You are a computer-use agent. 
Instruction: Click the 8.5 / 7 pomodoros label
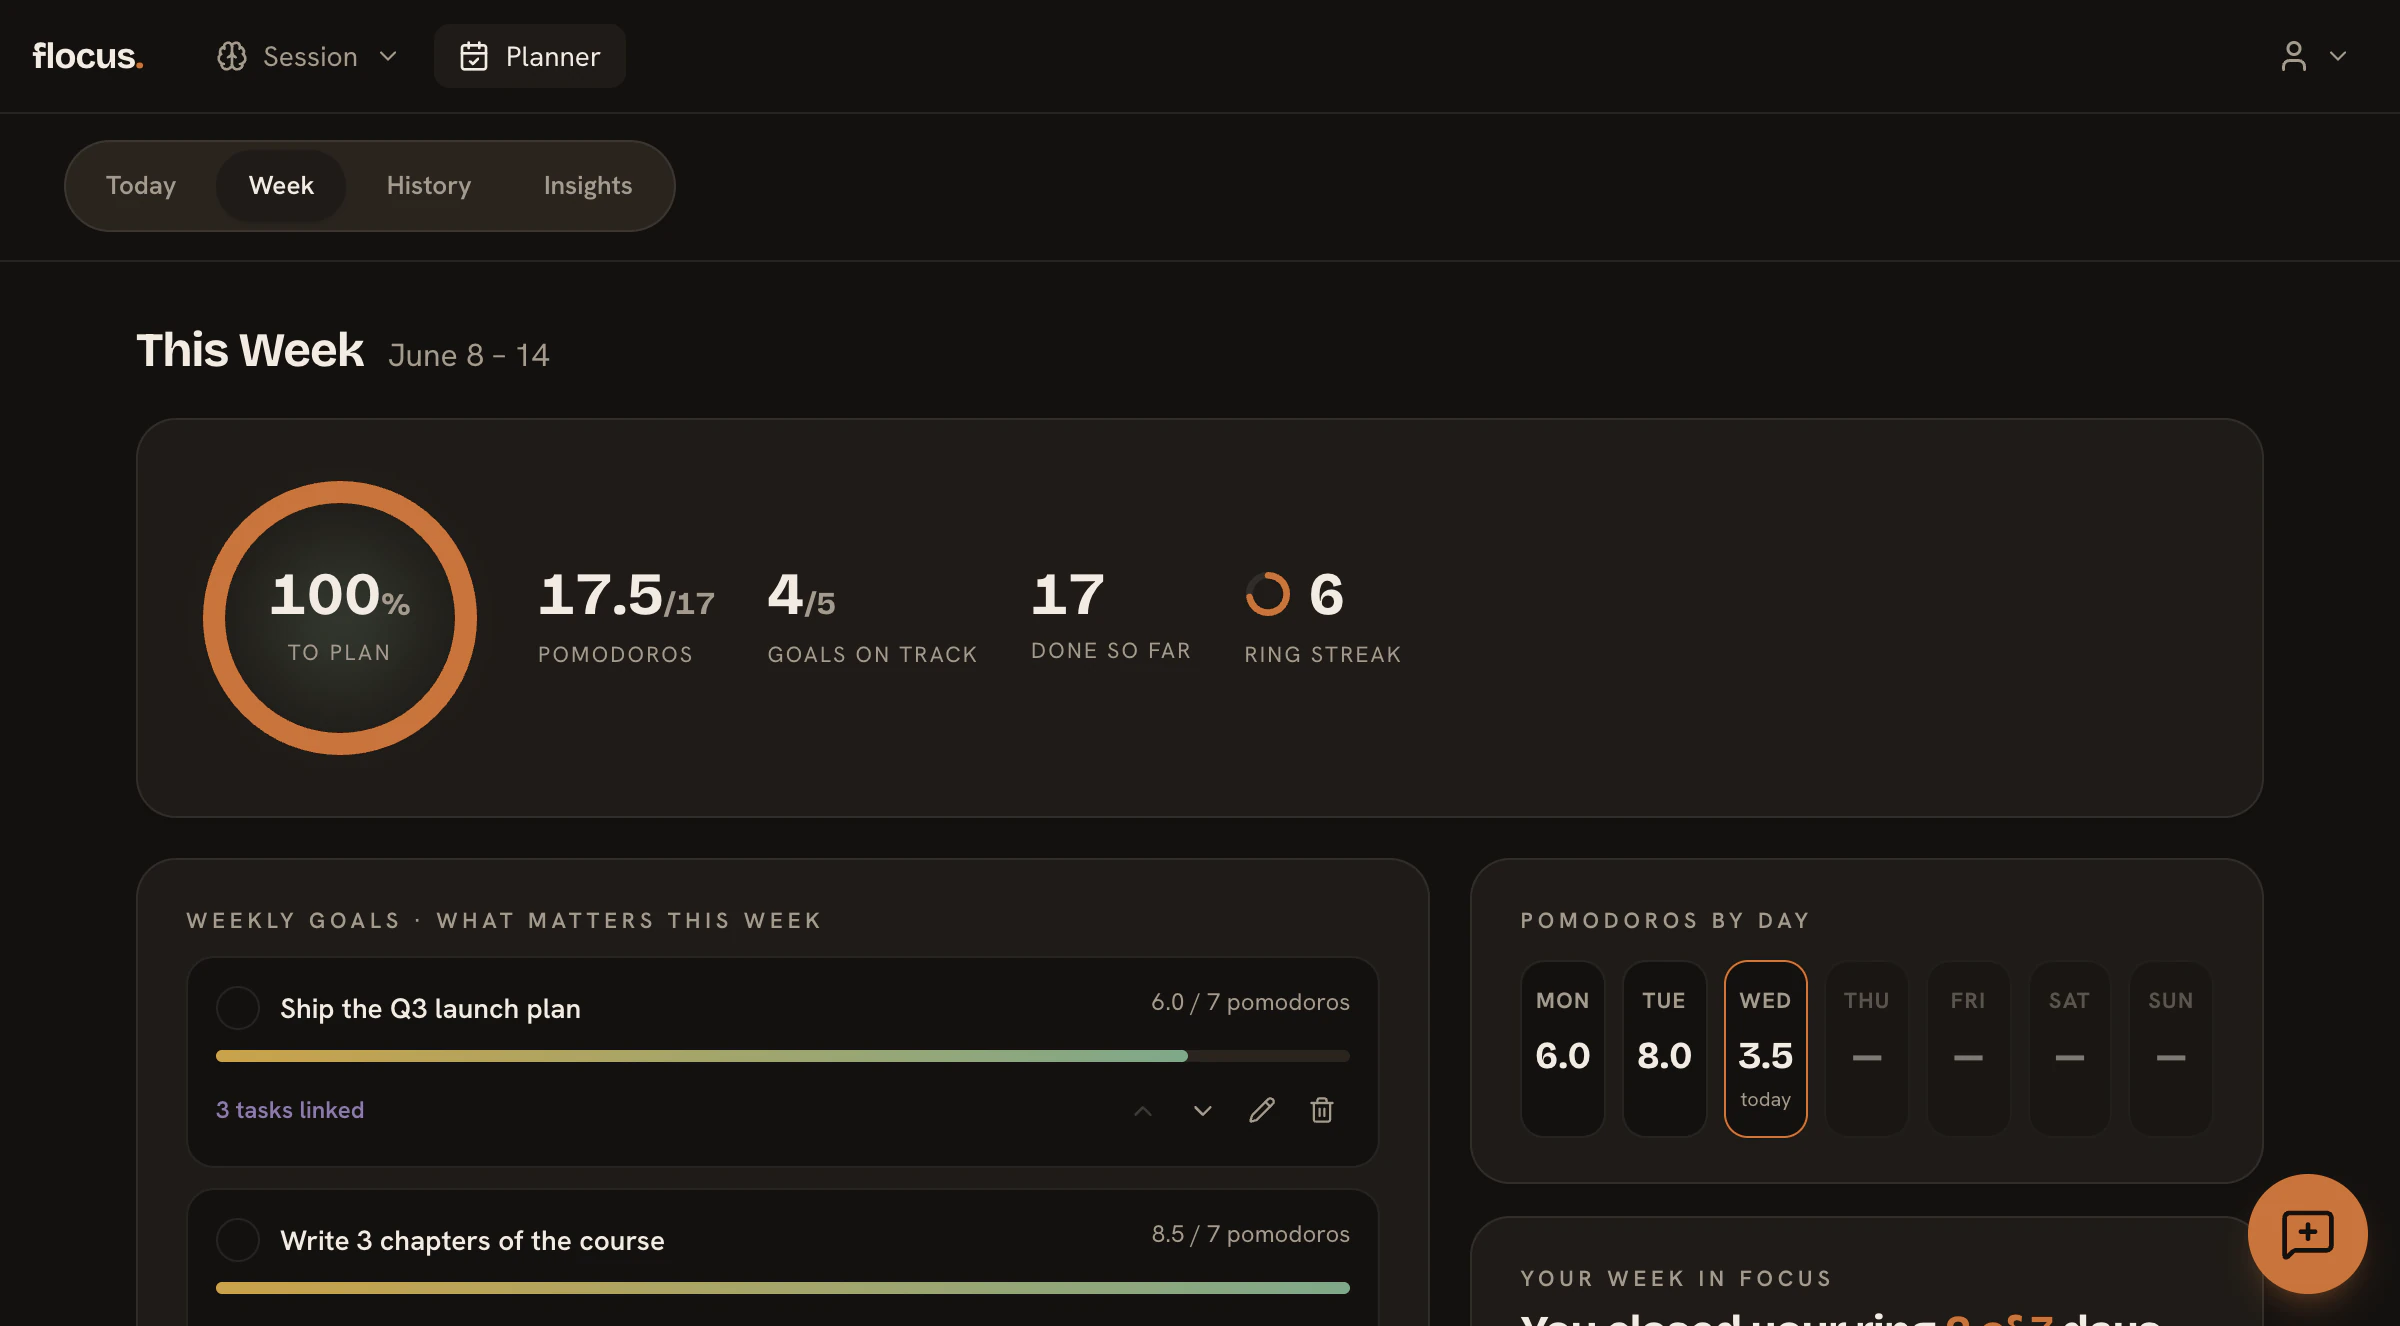point(1250,1234)
